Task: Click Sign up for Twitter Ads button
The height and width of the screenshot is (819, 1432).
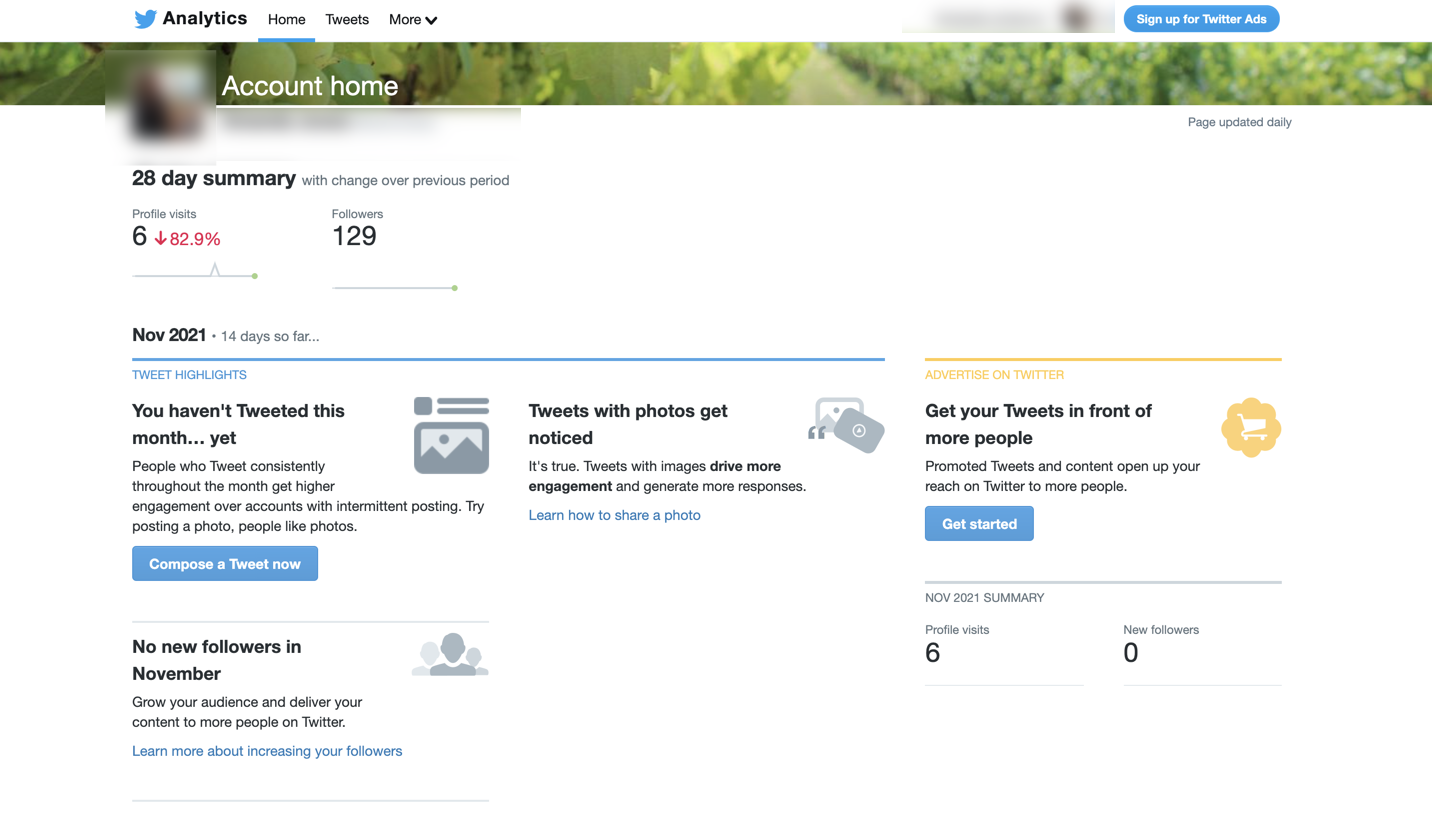Action: click(x=1201, y=19)
